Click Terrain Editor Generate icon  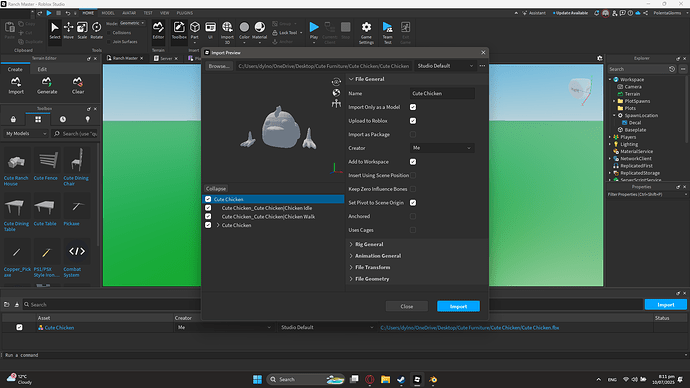click(x=47, y=85)
